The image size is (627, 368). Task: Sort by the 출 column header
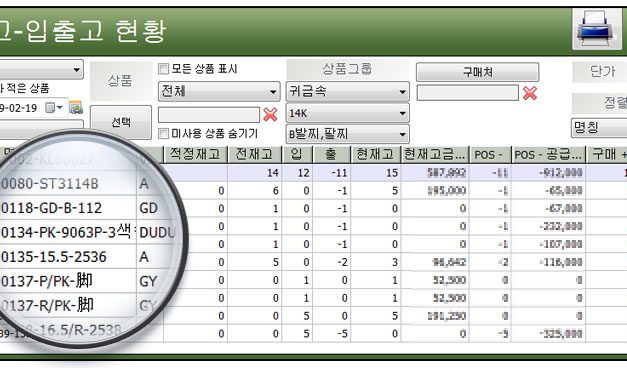(x=331, y=154)
